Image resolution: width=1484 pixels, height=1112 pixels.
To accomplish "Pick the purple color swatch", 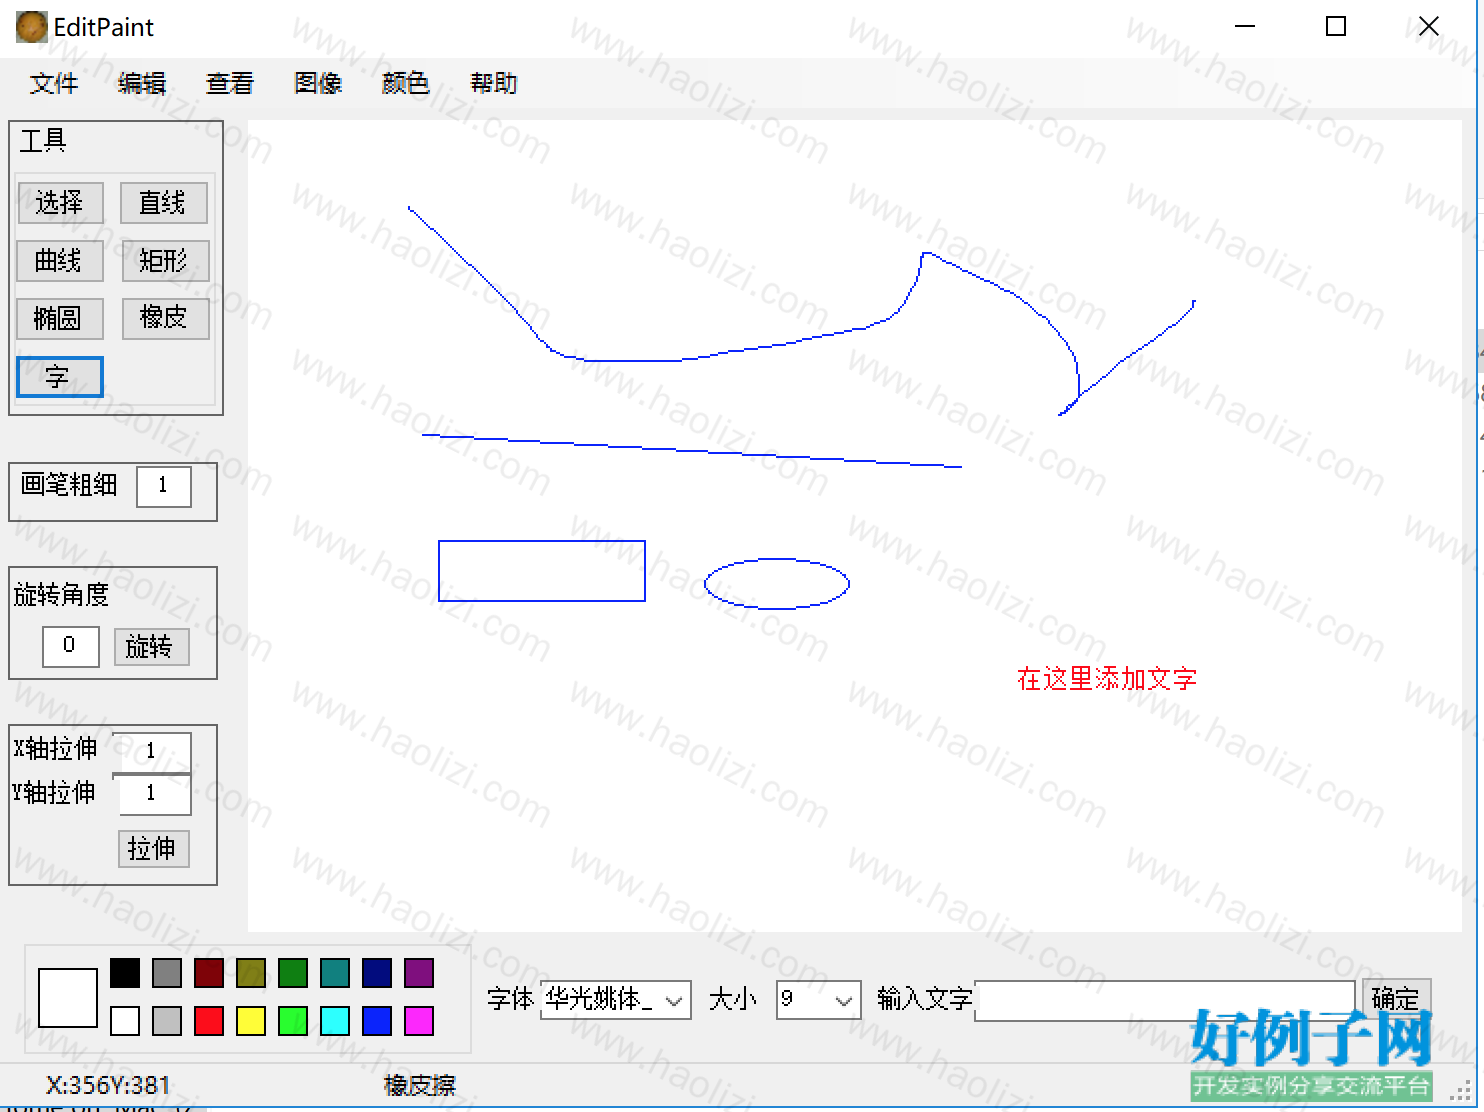I will (419, 973).
